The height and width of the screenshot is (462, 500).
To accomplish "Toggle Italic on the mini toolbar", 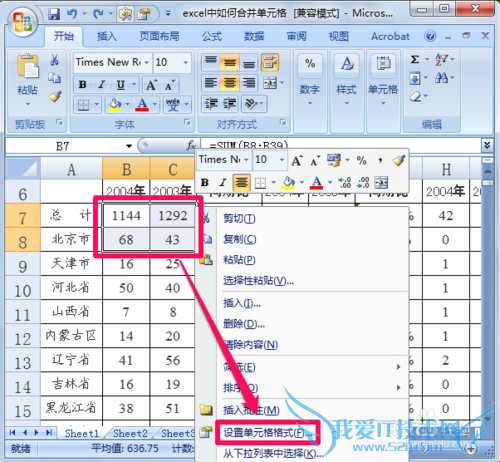I will 222,183.
